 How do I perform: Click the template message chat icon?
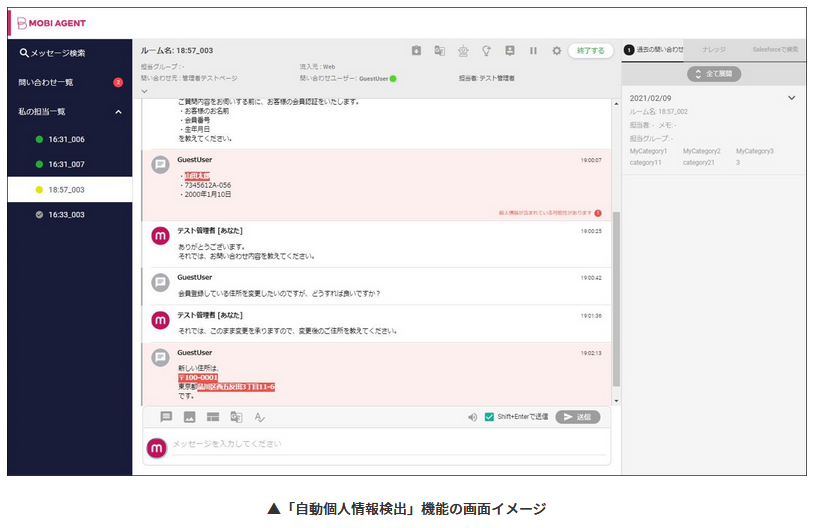coord(166,417)
